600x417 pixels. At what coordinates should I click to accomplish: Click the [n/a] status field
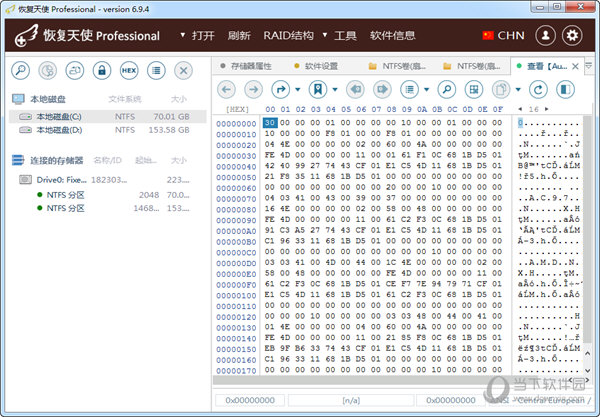click(x=351, y=400)
